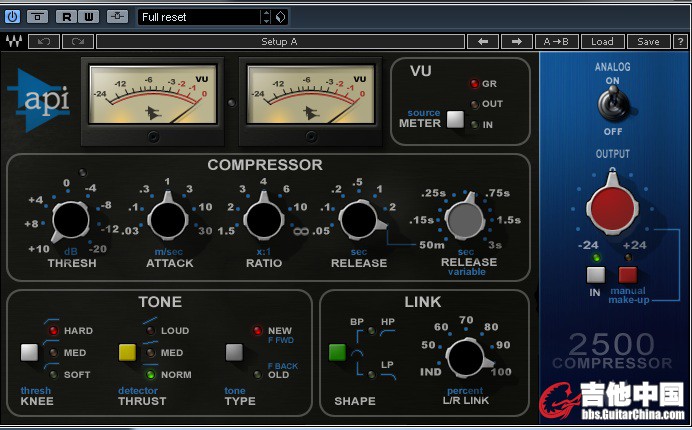Click the Waves logo icon
The height and width of the screenshot is (430, 692).
[x=13, y=42]
